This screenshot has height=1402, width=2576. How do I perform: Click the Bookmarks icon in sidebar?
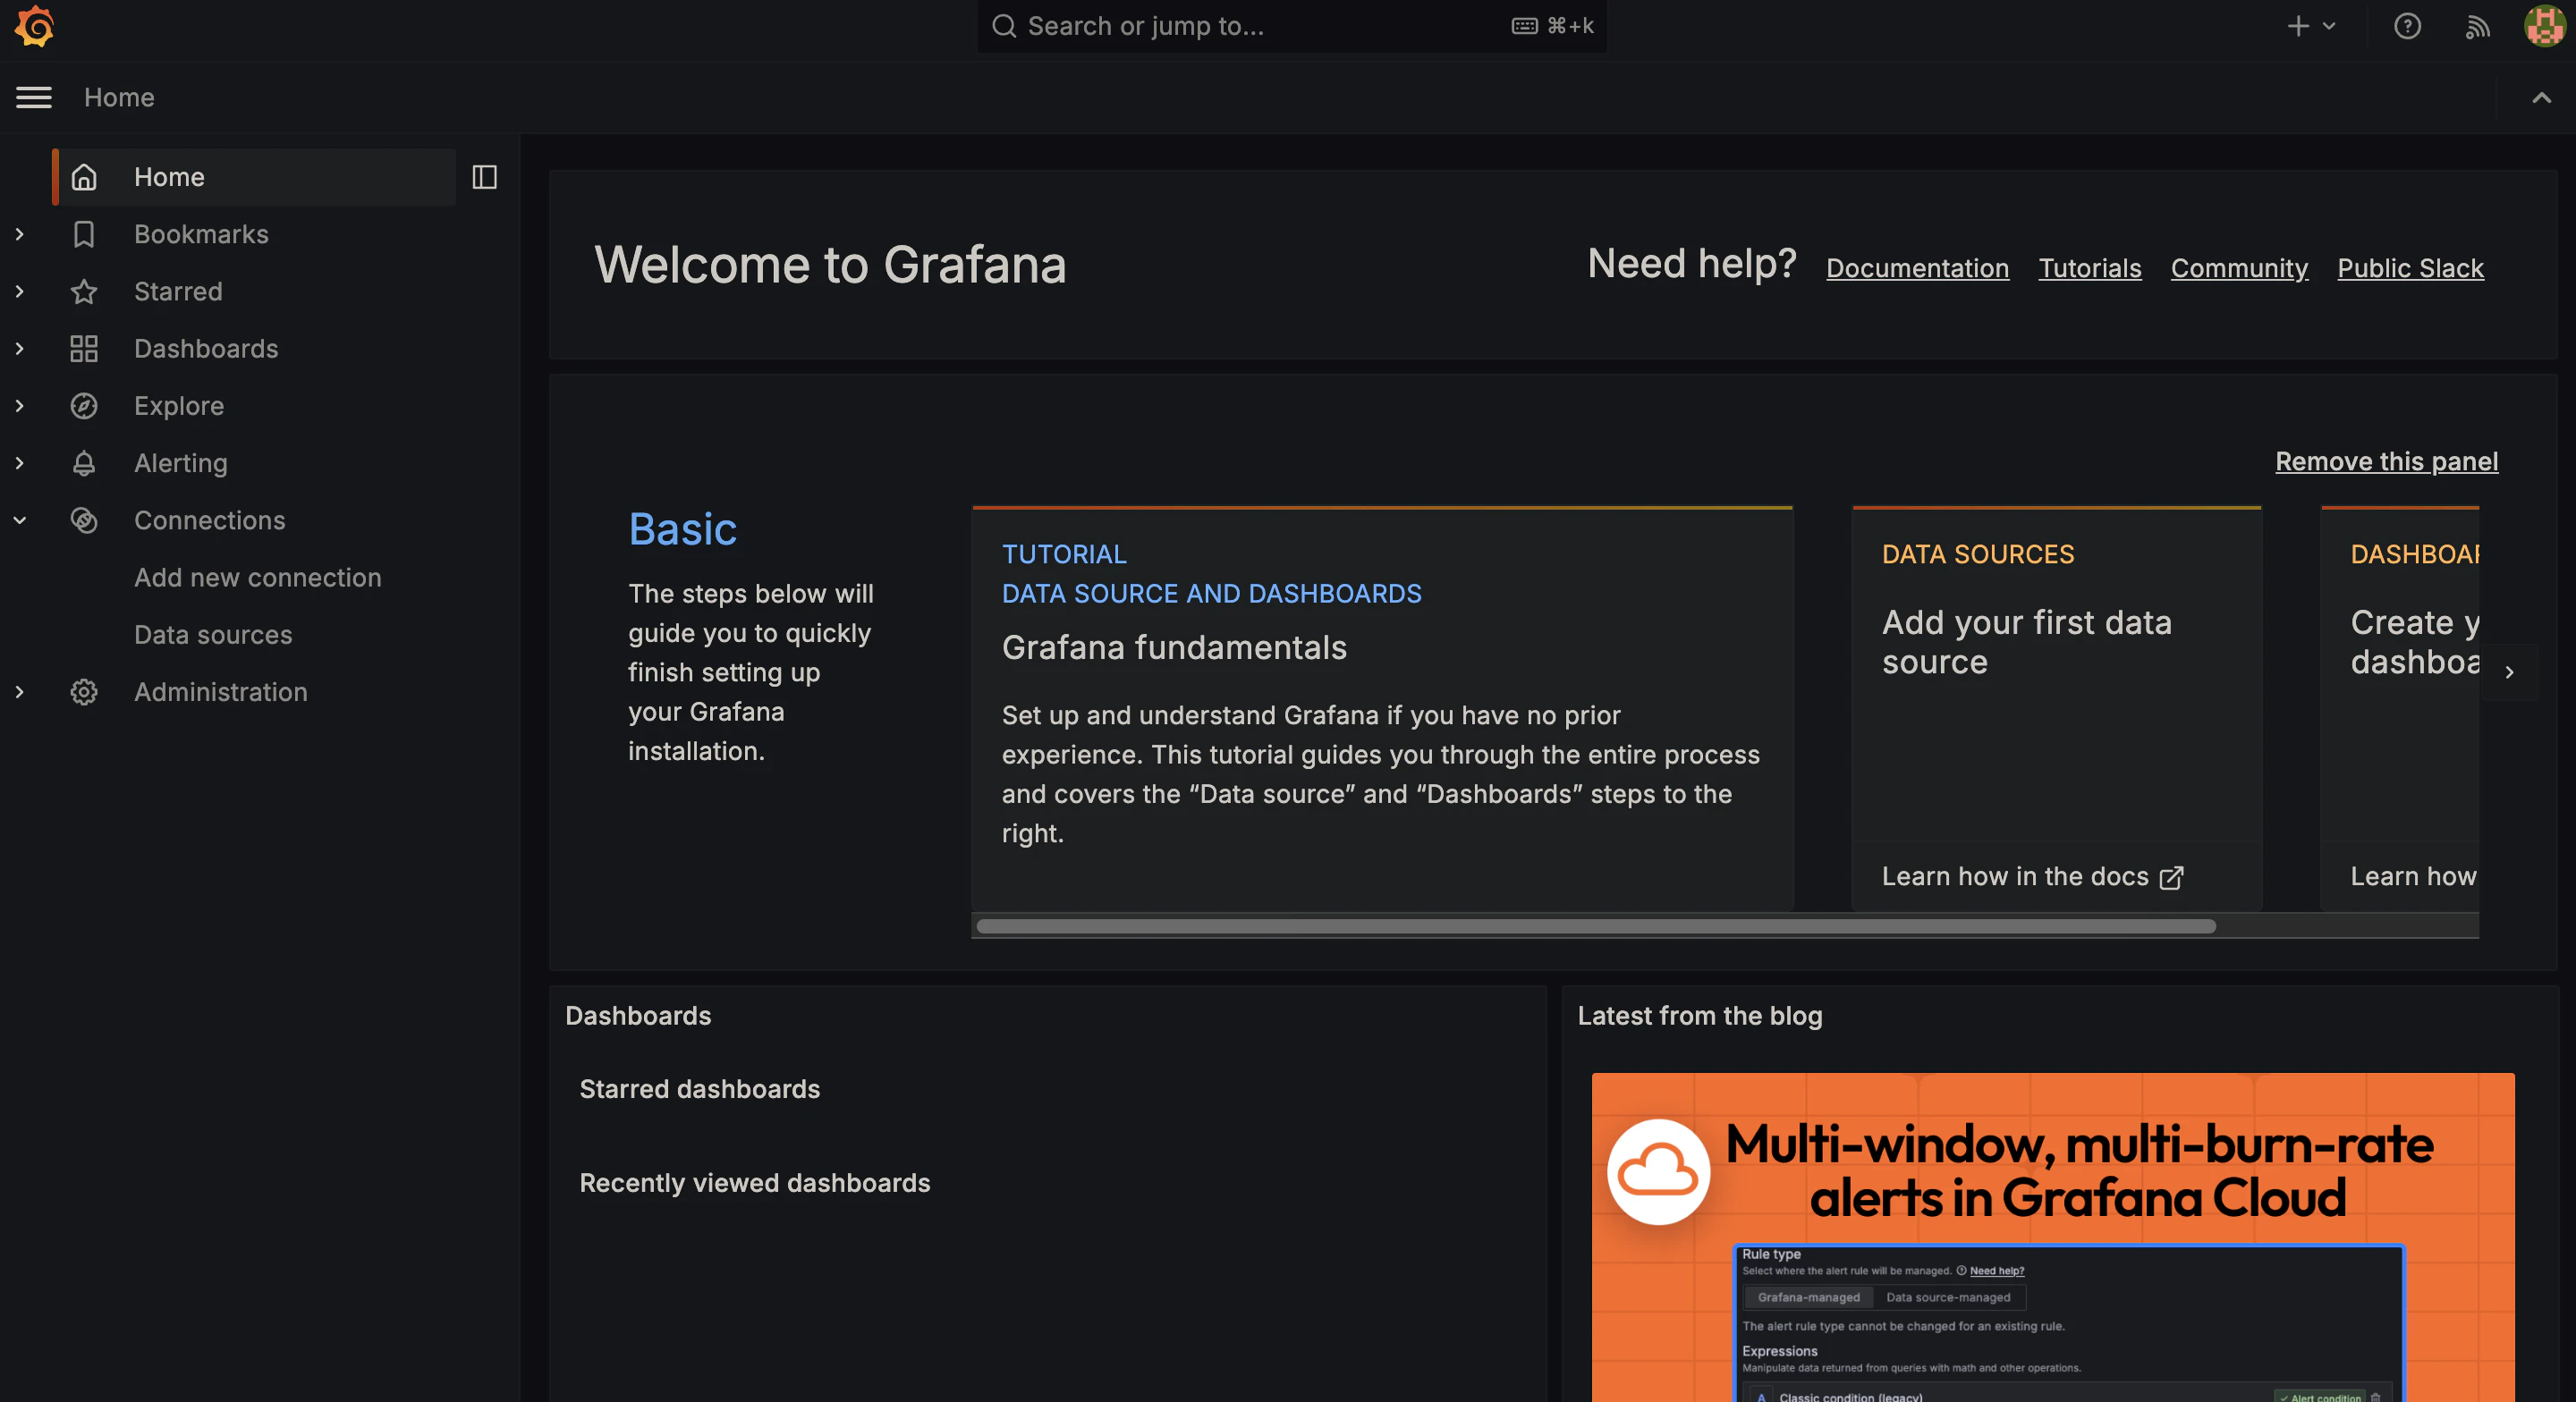click(x=84, y=234)
